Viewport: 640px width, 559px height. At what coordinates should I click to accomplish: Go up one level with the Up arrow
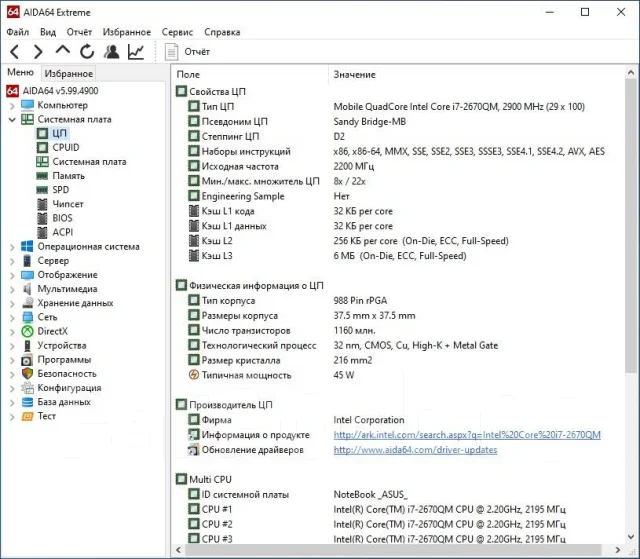(62, 51)
